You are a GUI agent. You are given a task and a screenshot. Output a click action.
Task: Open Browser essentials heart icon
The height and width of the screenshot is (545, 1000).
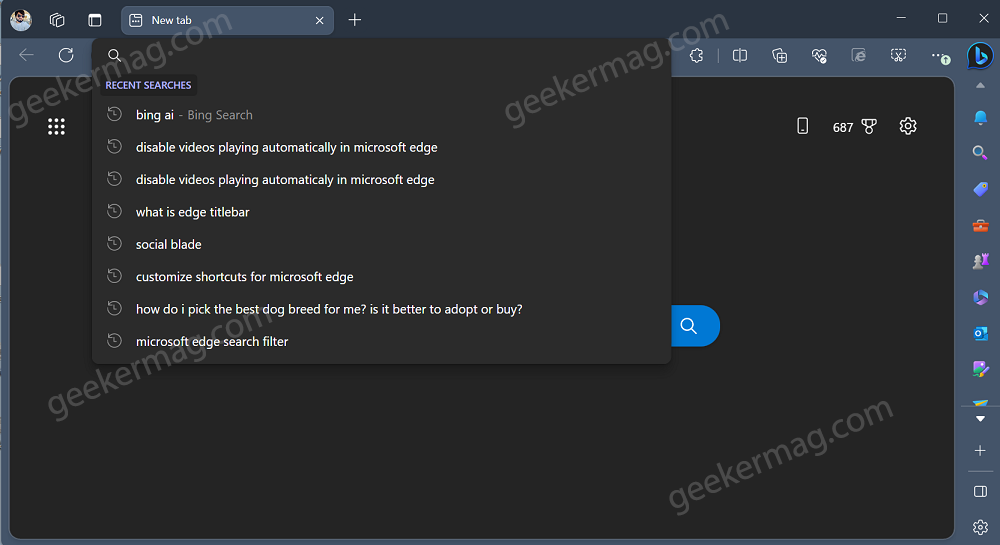point(819,56)
